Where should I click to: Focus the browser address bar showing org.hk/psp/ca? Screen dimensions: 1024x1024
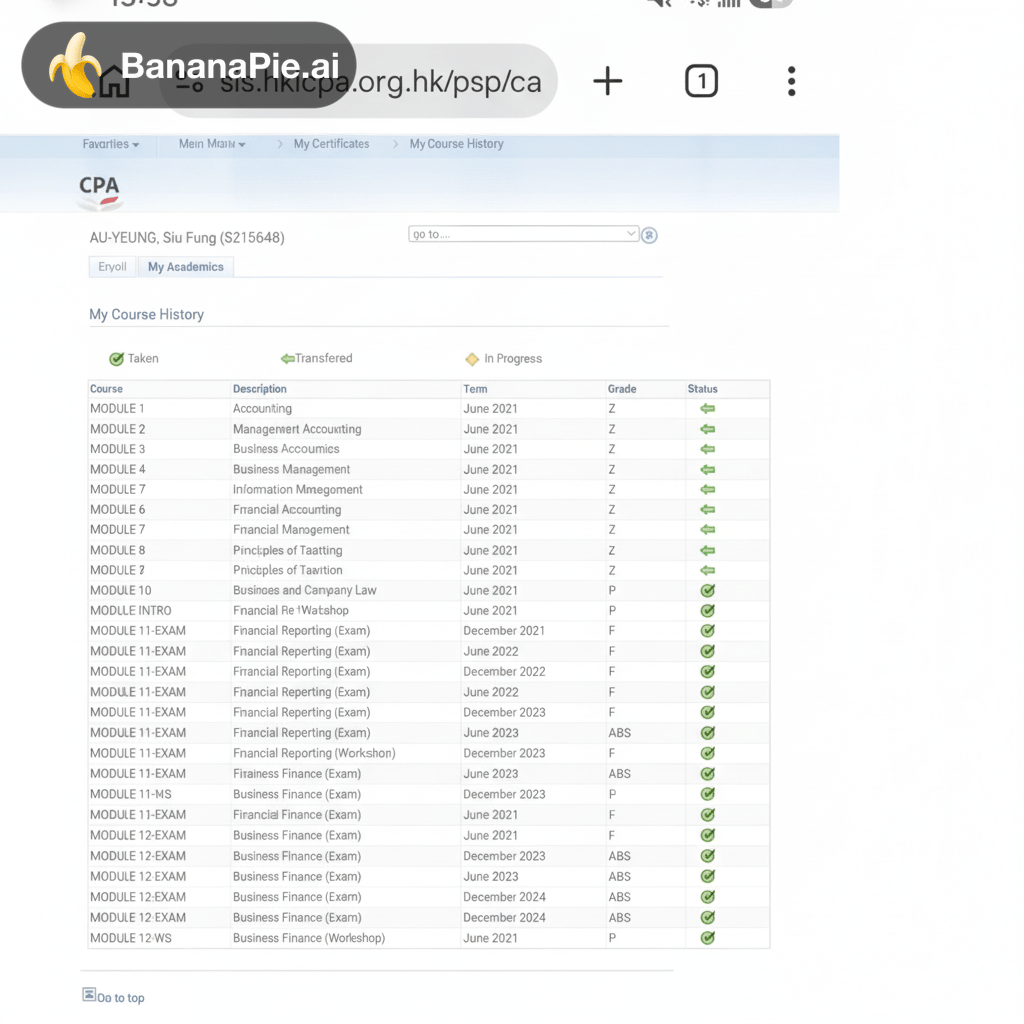[358, 81]
